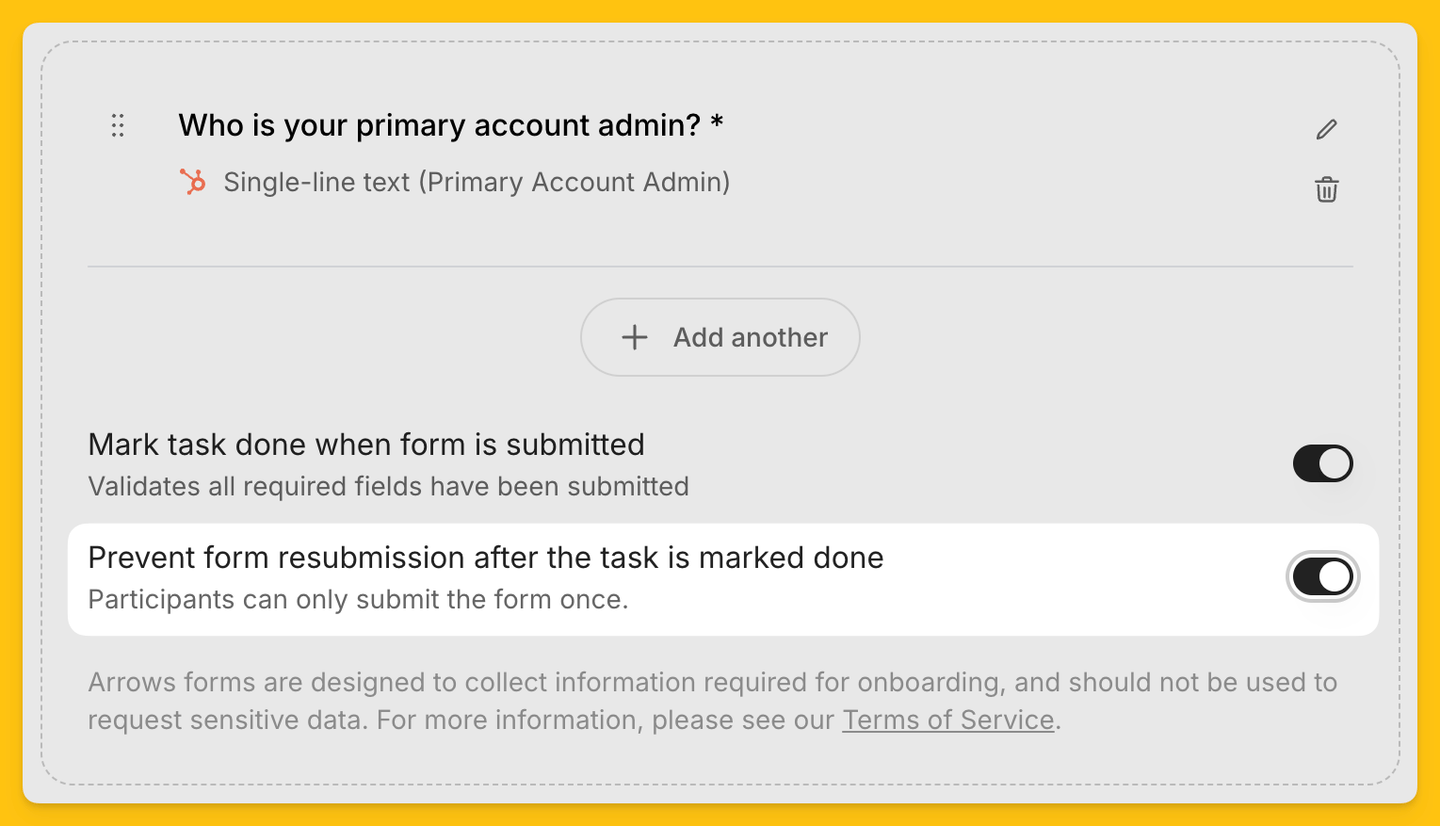Click the required asterisk after the question title
The image size is (1440, 826).
(x=716, y=124)
